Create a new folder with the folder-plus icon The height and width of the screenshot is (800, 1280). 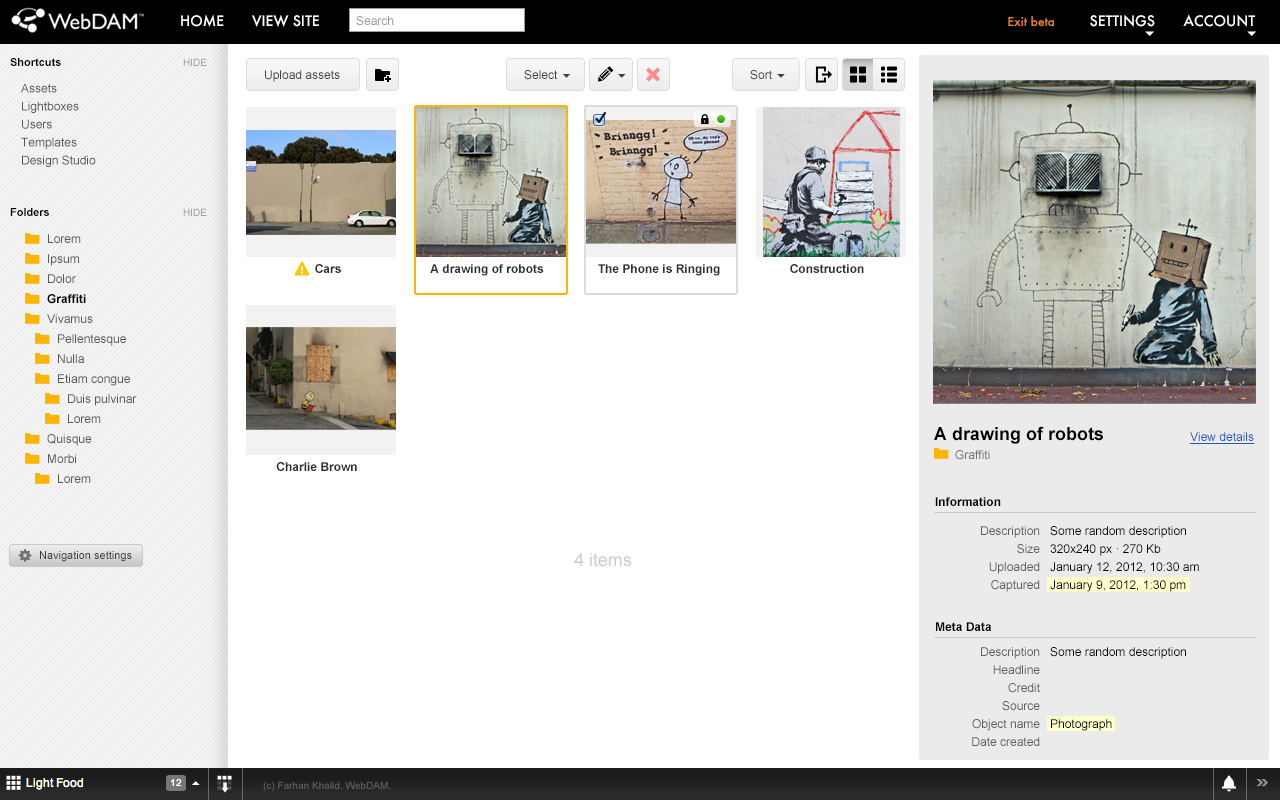[x=382, y=75]
